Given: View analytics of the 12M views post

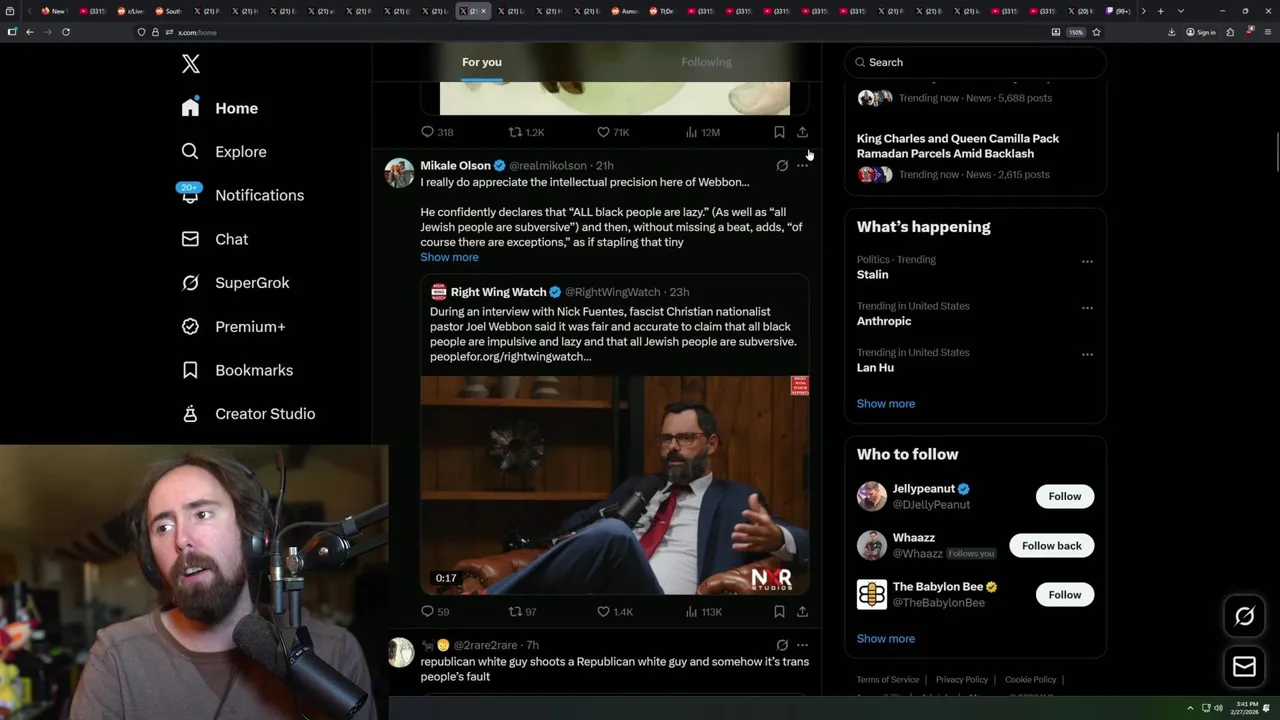Looking at the screenshot, I should [x=702, y=132].
